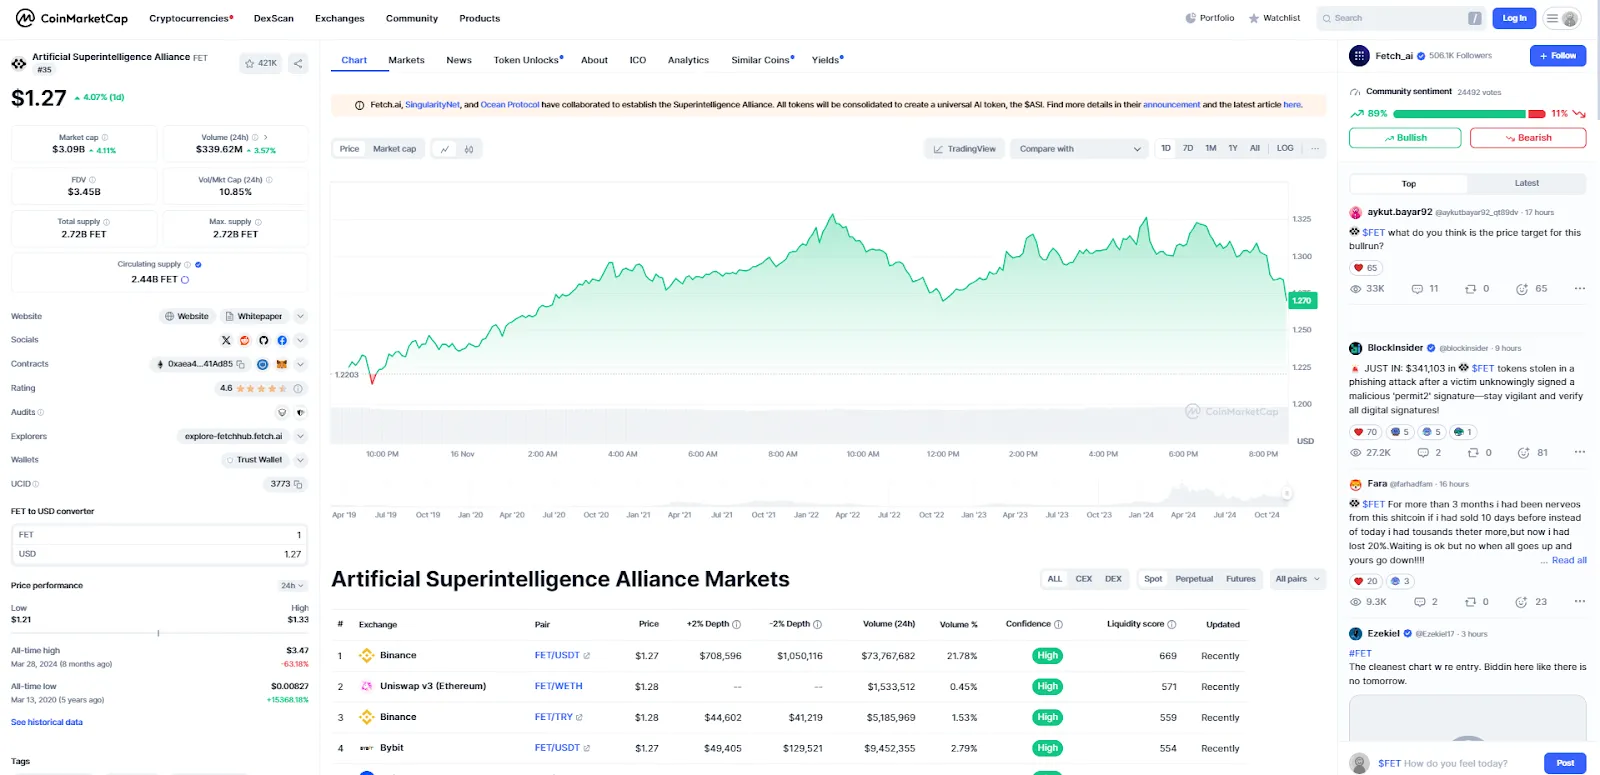
Task: Select Price chart toggle
Action: click(349, 149)
